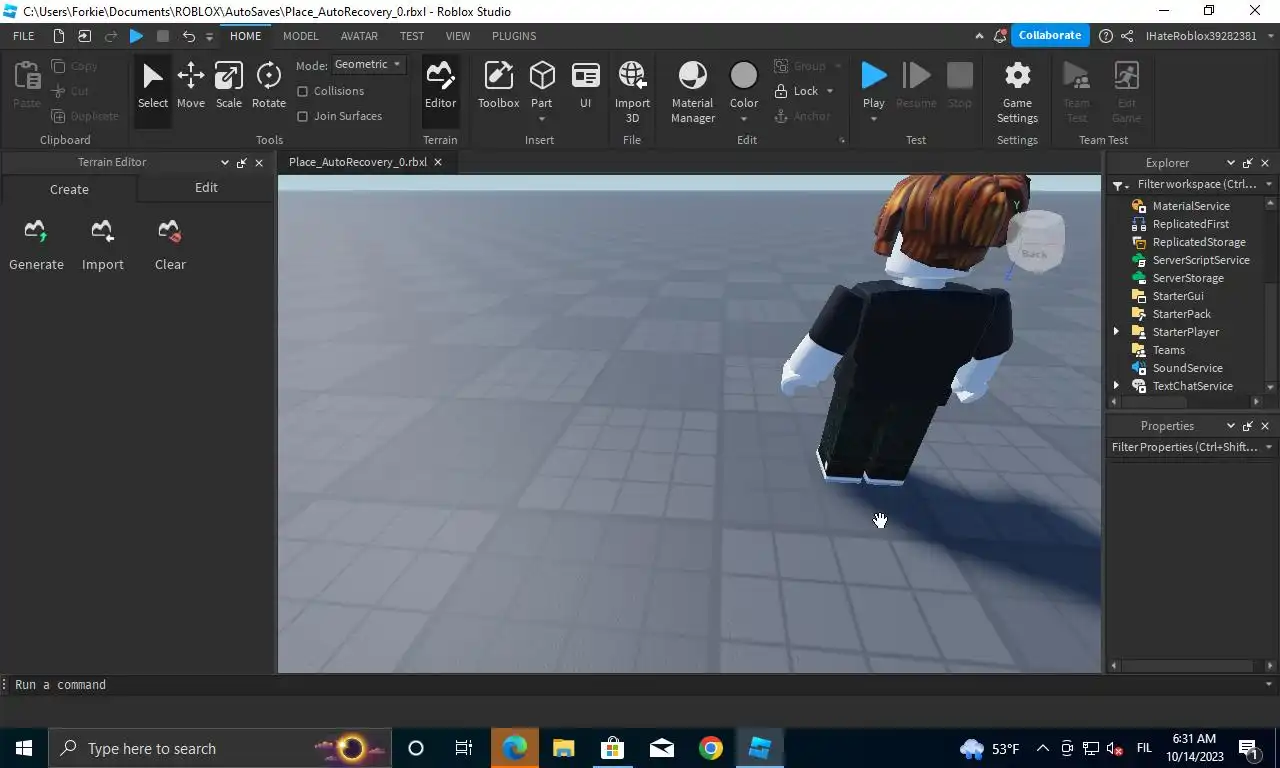Click the Share icon next to username

pyautogui.click(x=1127, y=36)
